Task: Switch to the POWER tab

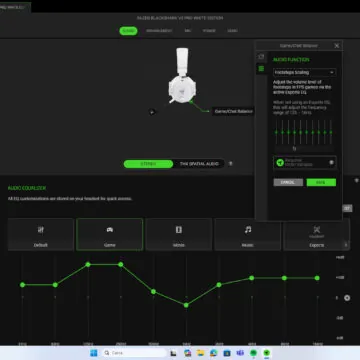Action: (209, 31)
